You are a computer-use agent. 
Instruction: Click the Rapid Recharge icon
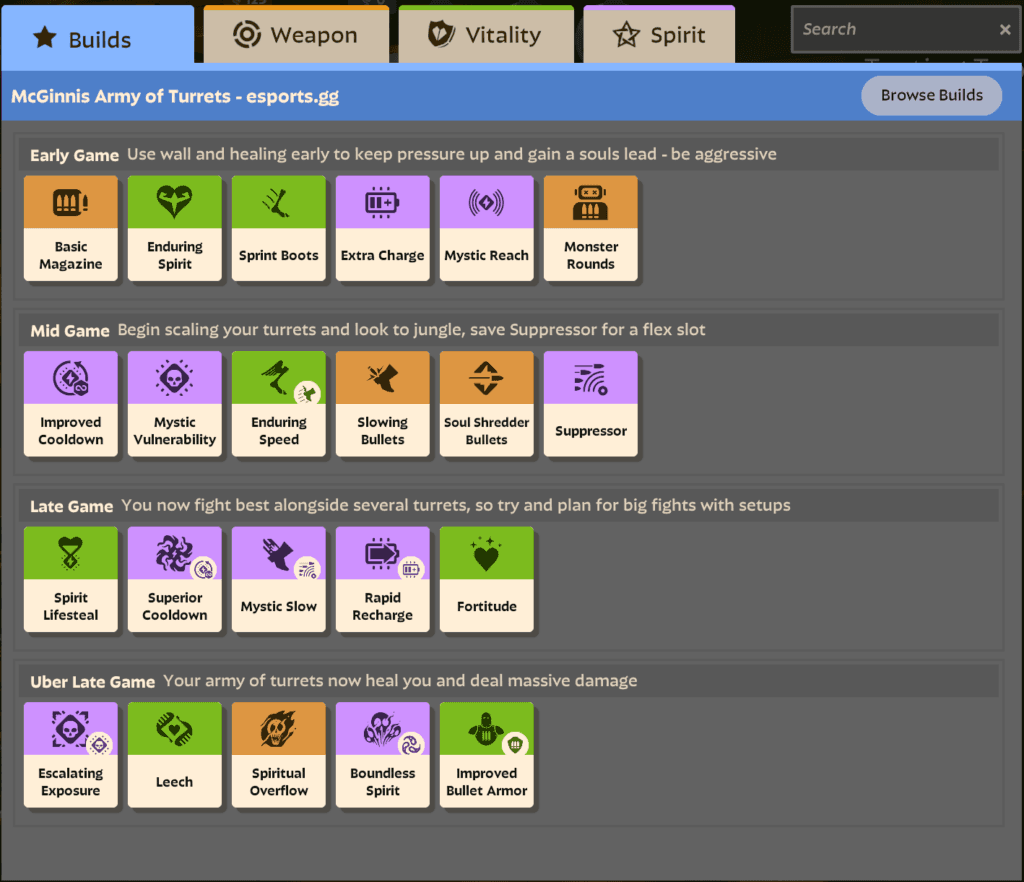382,553
